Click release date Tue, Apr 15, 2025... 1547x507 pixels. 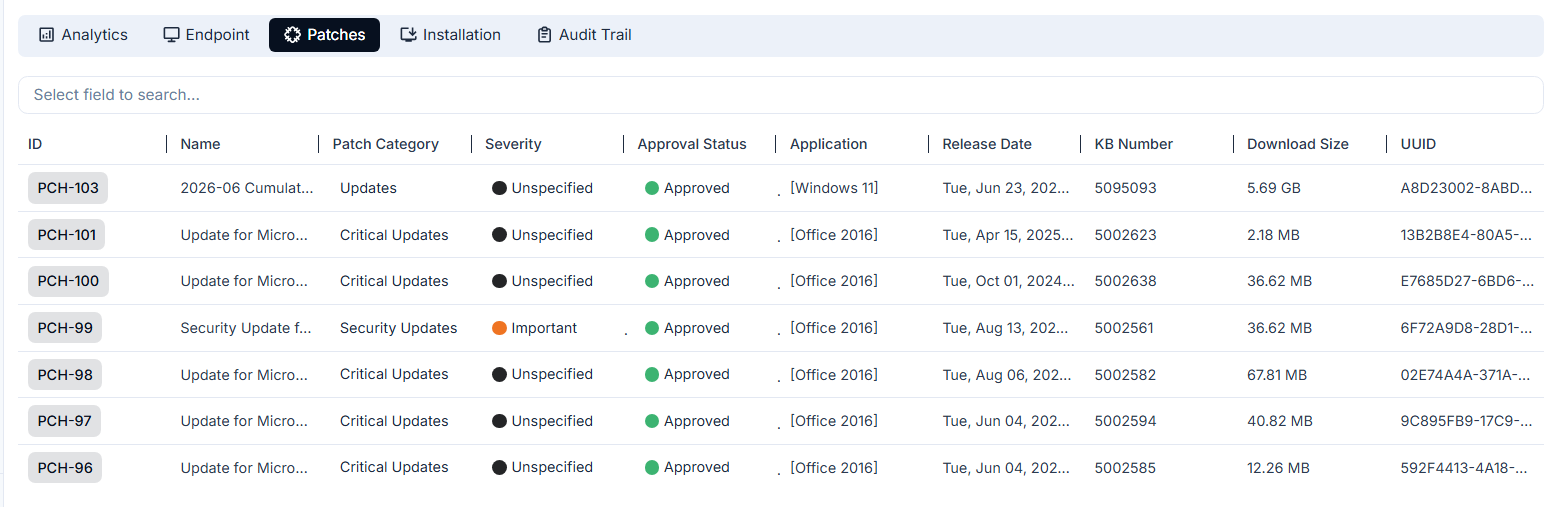pos(1008,235)
